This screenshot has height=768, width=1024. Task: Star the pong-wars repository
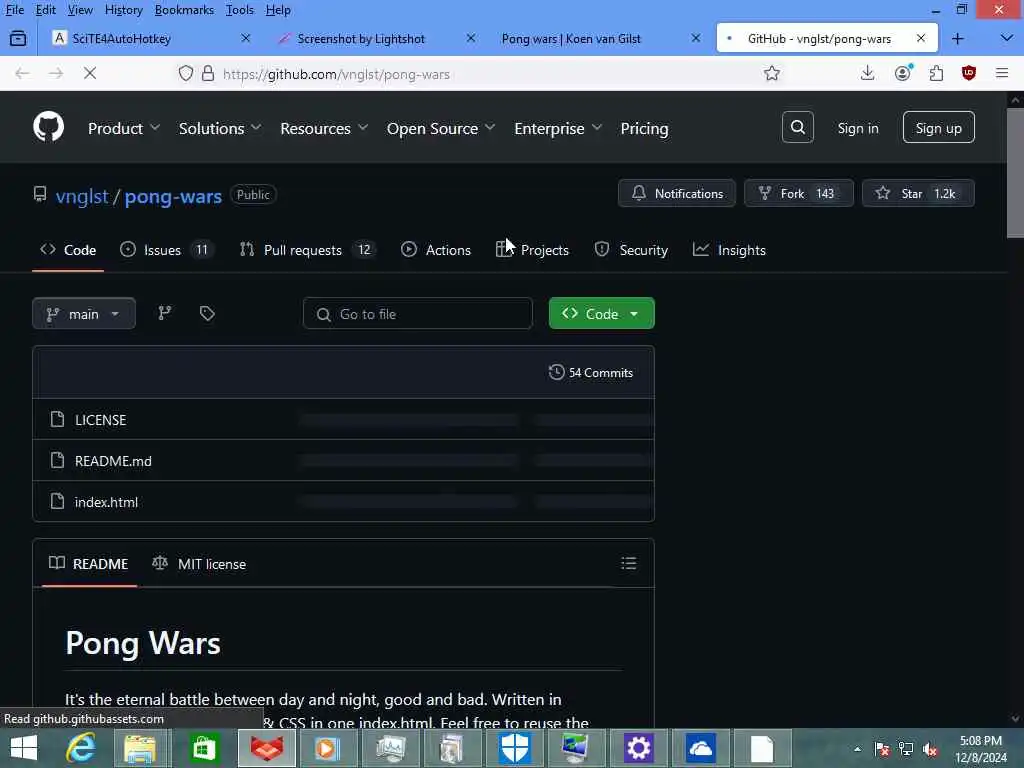click(918, 193)
